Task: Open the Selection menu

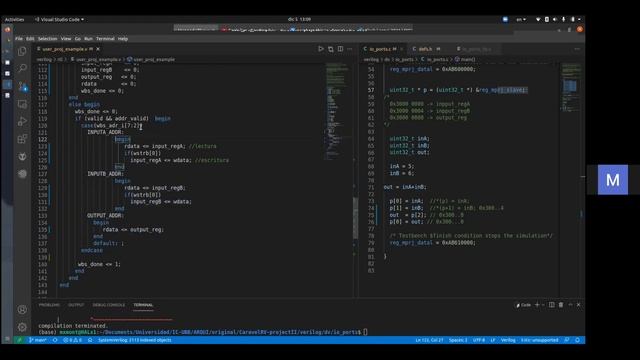Action: pyautogui.click(x=47, y=39)
